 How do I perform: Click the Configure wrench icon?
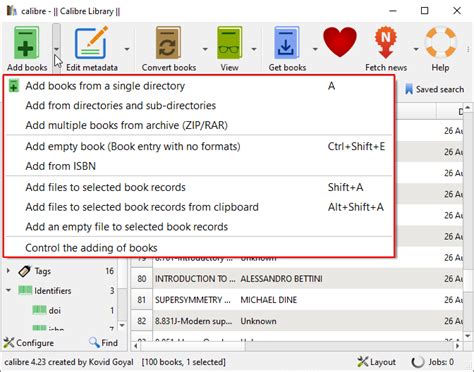coord(9,343)
